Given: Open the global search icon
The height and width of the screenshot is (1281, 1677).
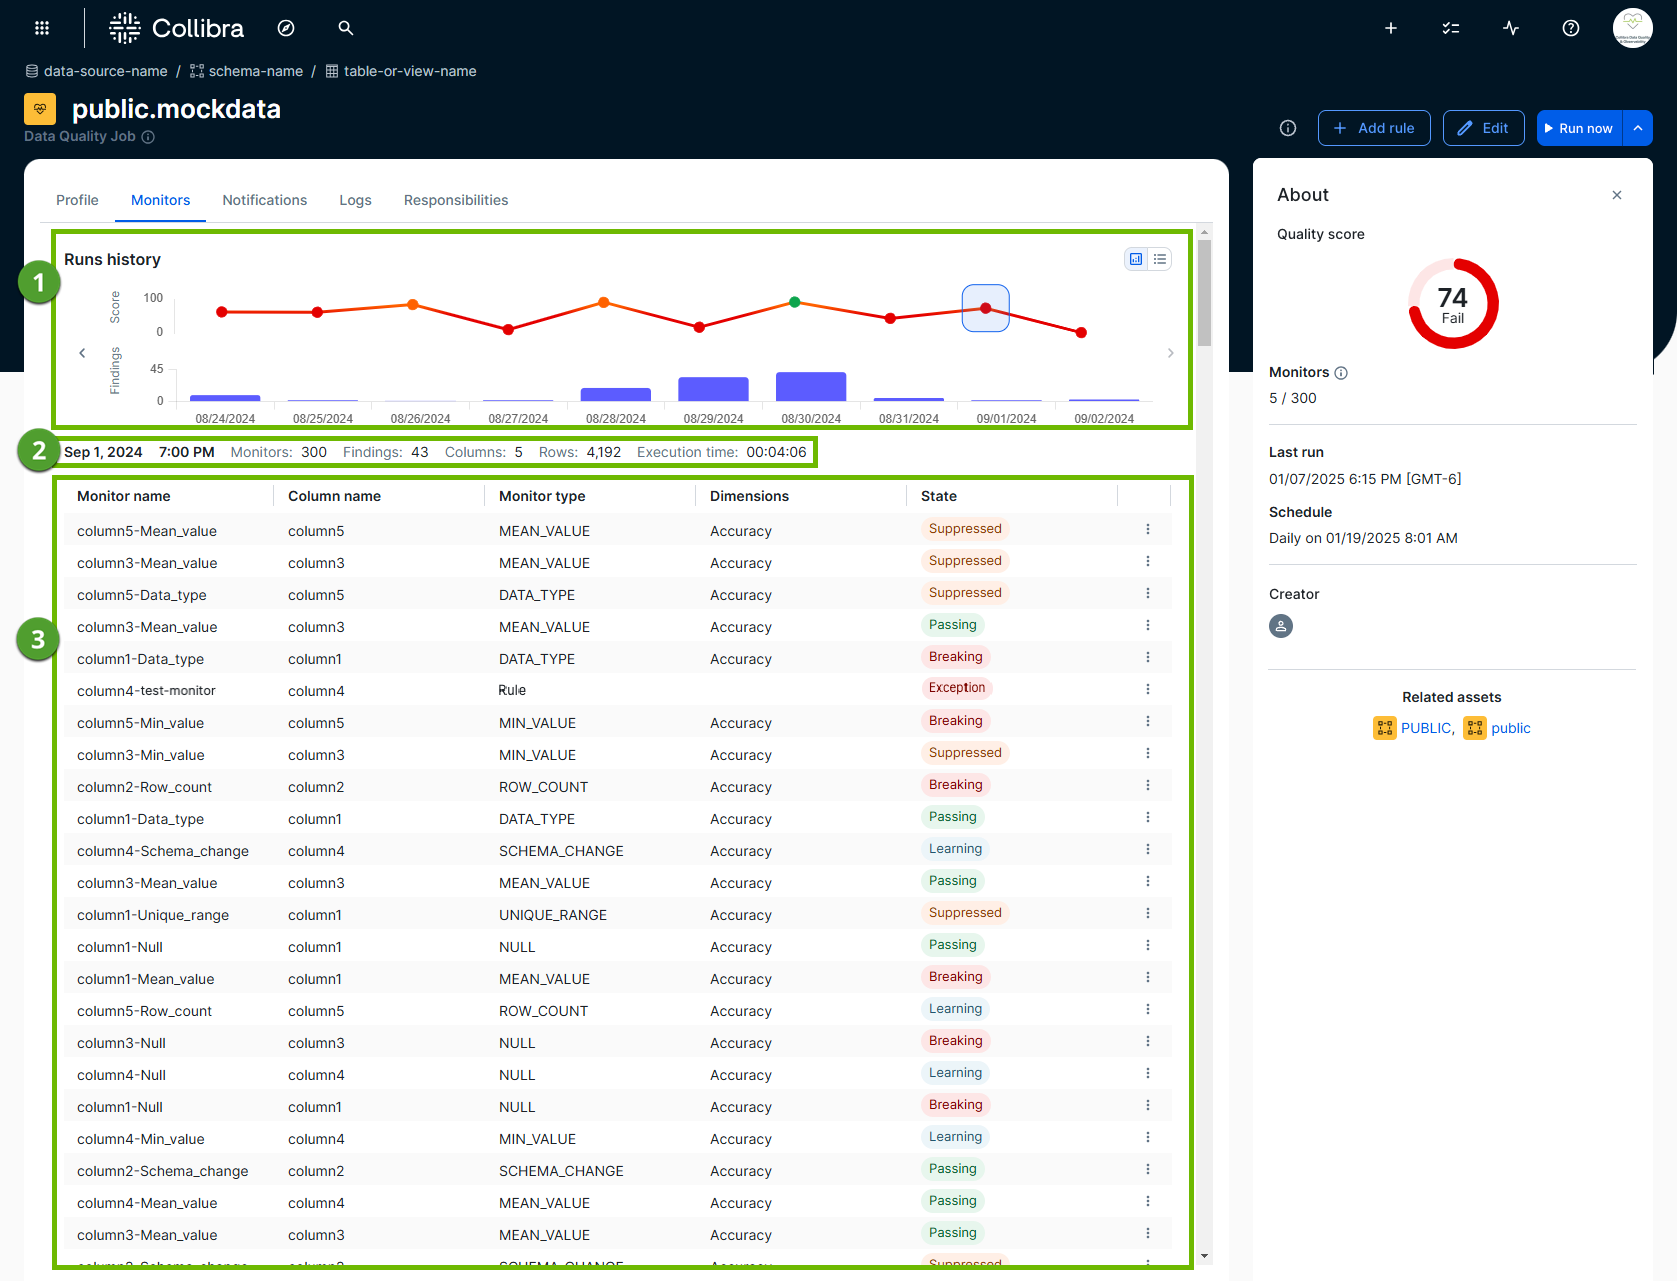Looking at the screenshot, I should [346, 28].
